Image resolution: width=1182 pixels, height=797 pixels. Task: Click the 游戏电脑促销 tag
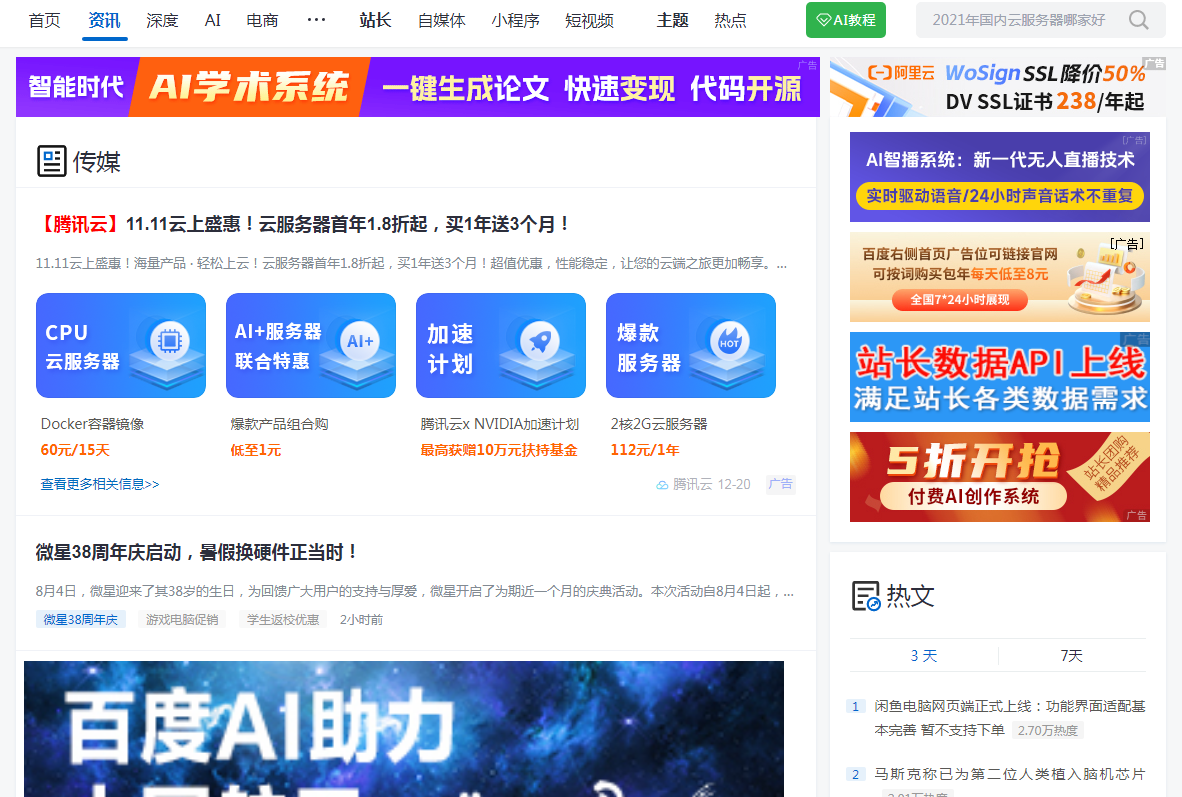(182, 619)
